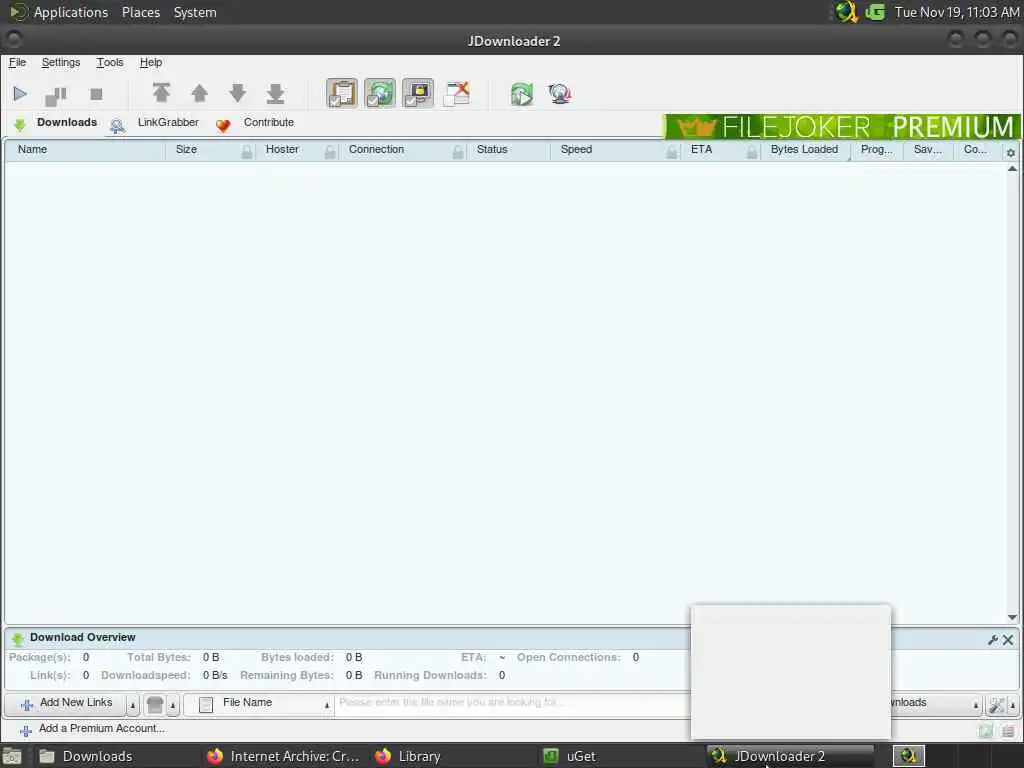
Task: Click the JDownloader tray icon in top panel
Action: (846, 12)
